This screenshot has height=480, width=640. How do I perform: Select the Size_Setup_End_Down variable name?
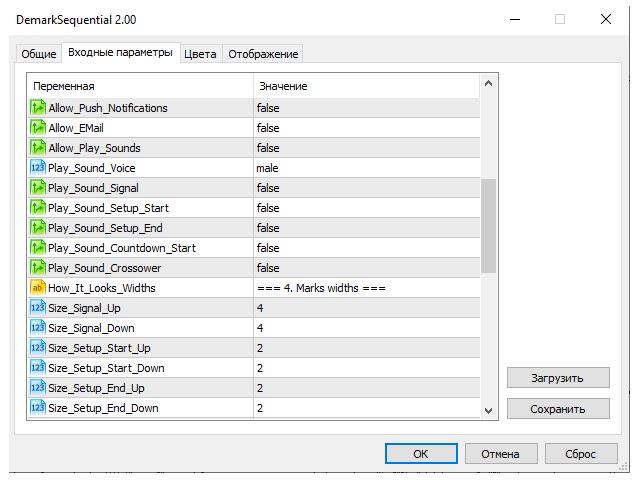point(103,409)
